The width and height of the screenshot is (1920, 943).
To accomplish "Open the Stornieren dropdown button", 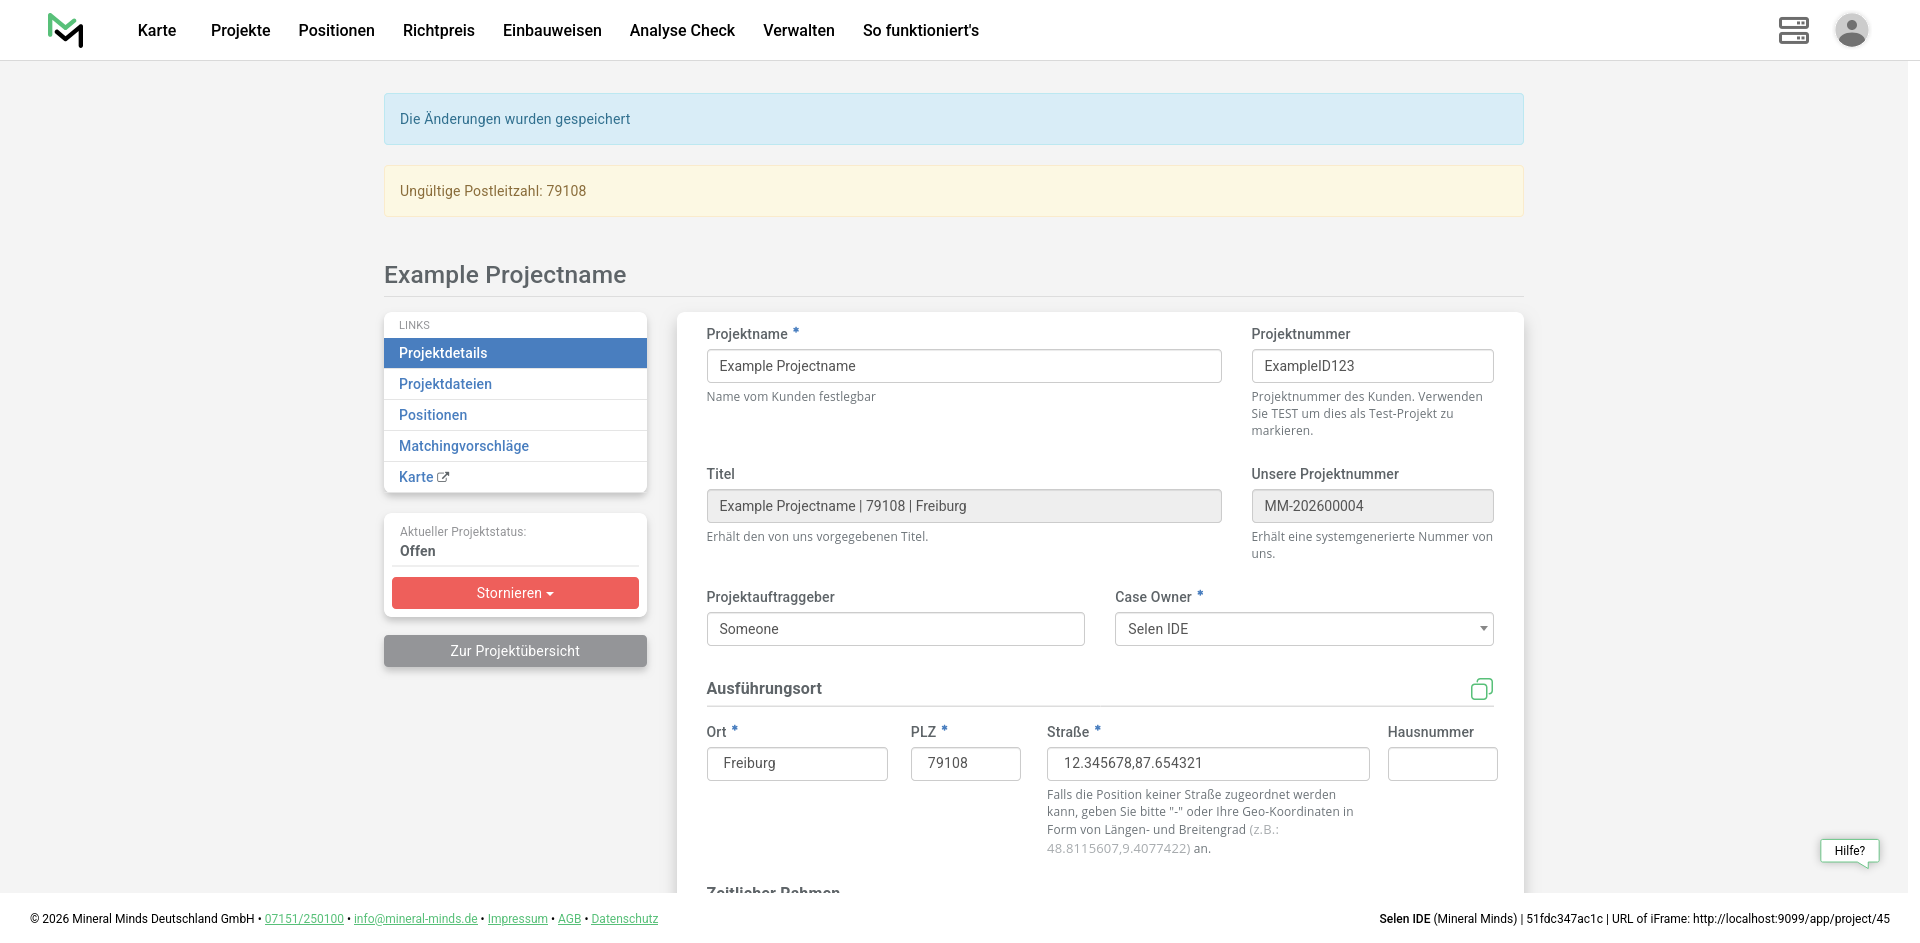I will click(x=515, y=593).
